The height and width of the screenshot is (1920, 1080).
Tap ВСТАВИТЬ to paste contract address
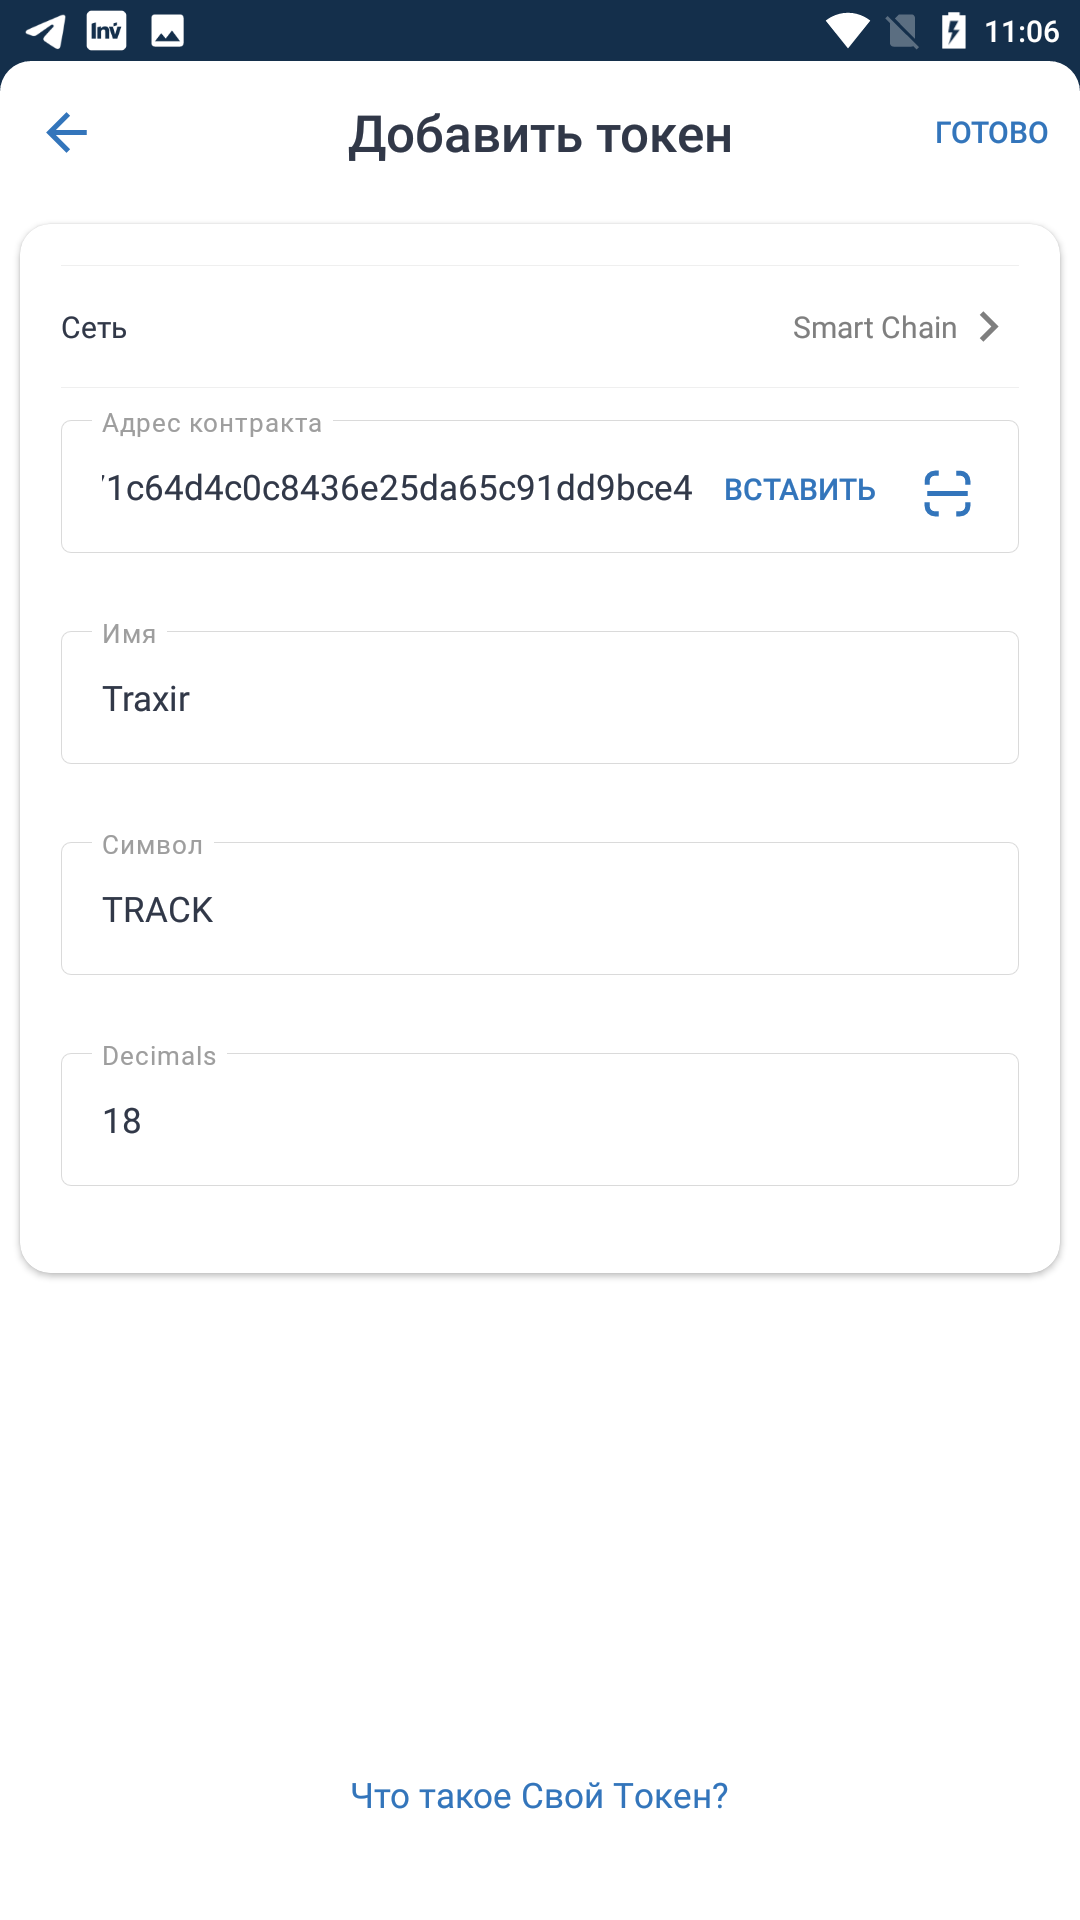(800, 490)
